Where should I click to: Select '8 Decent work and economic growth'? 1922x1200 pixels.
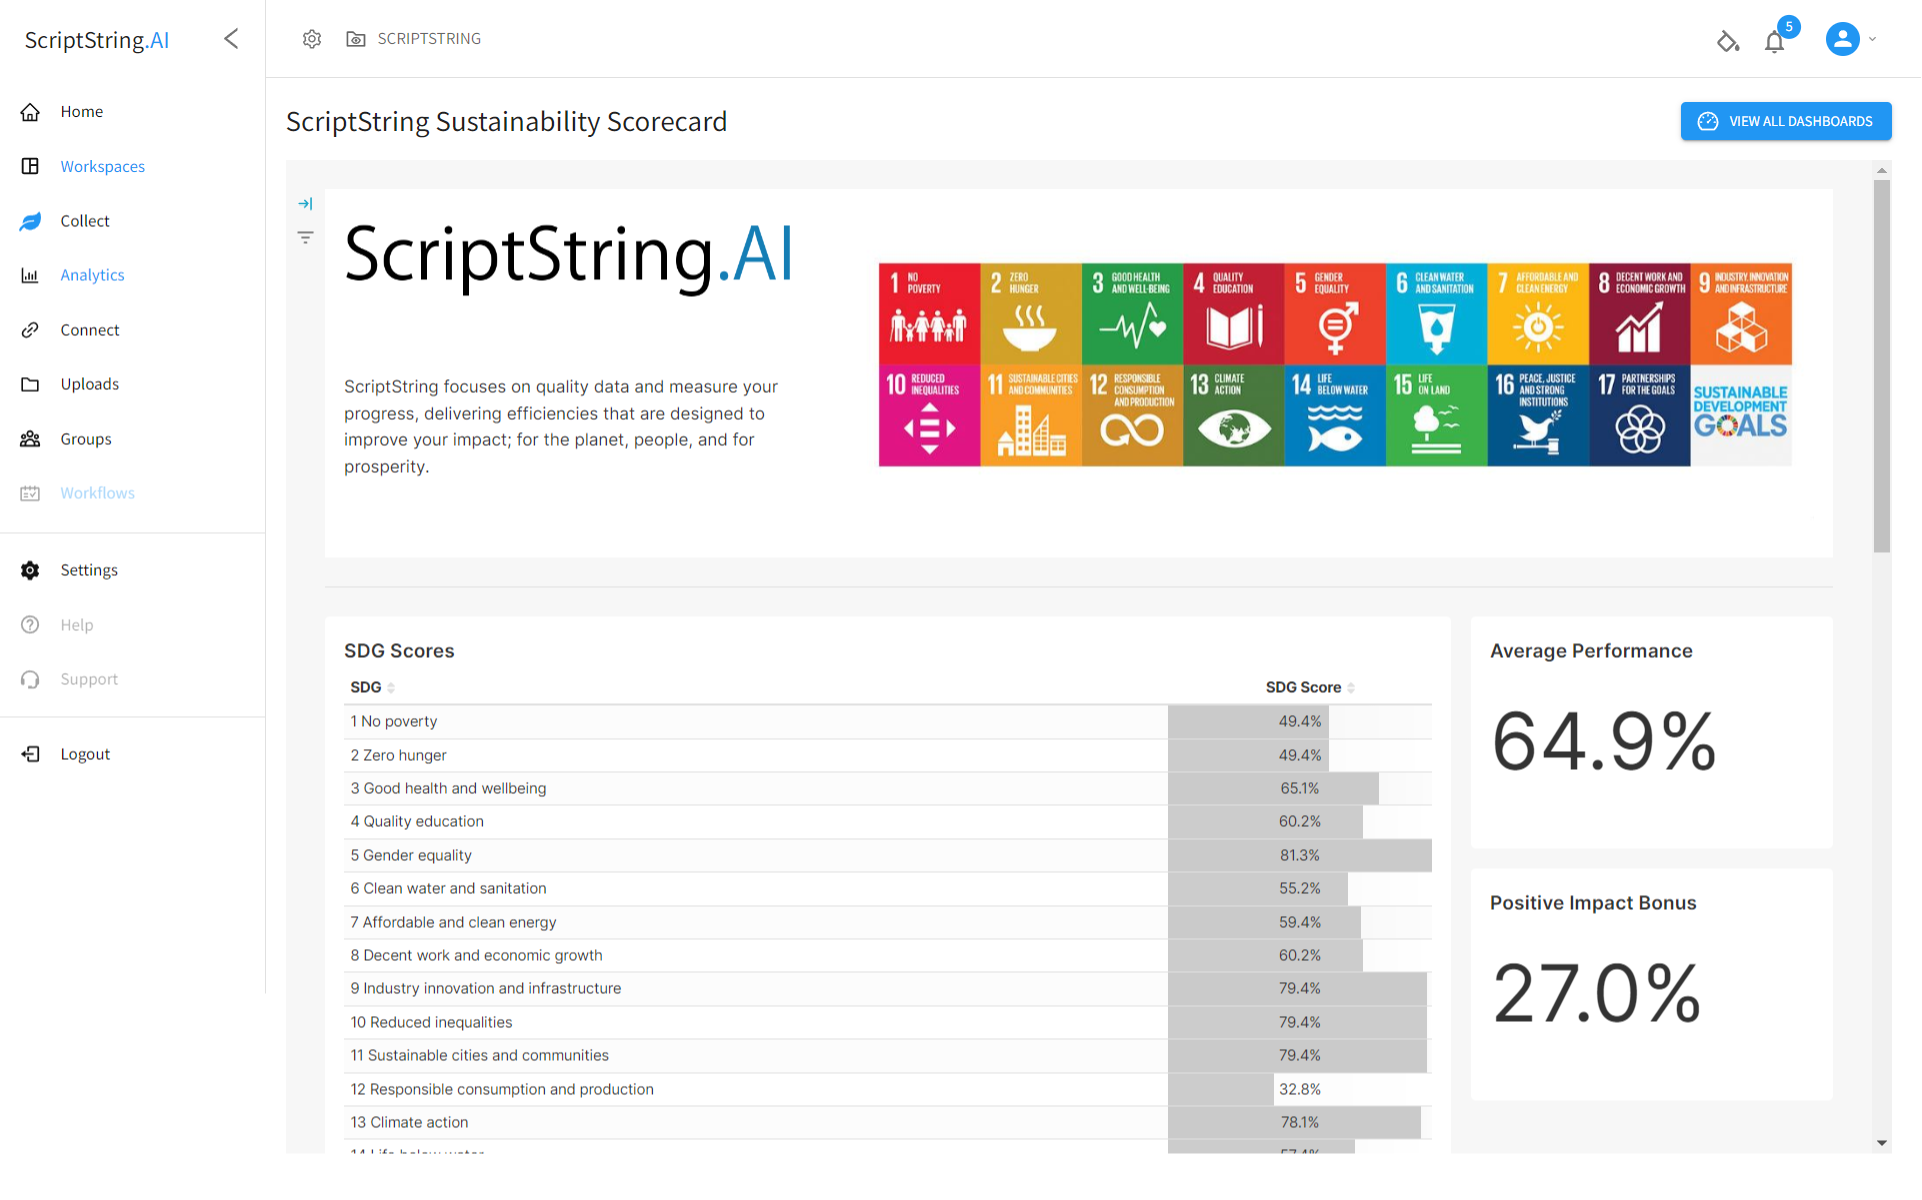(x=888, y=956)
